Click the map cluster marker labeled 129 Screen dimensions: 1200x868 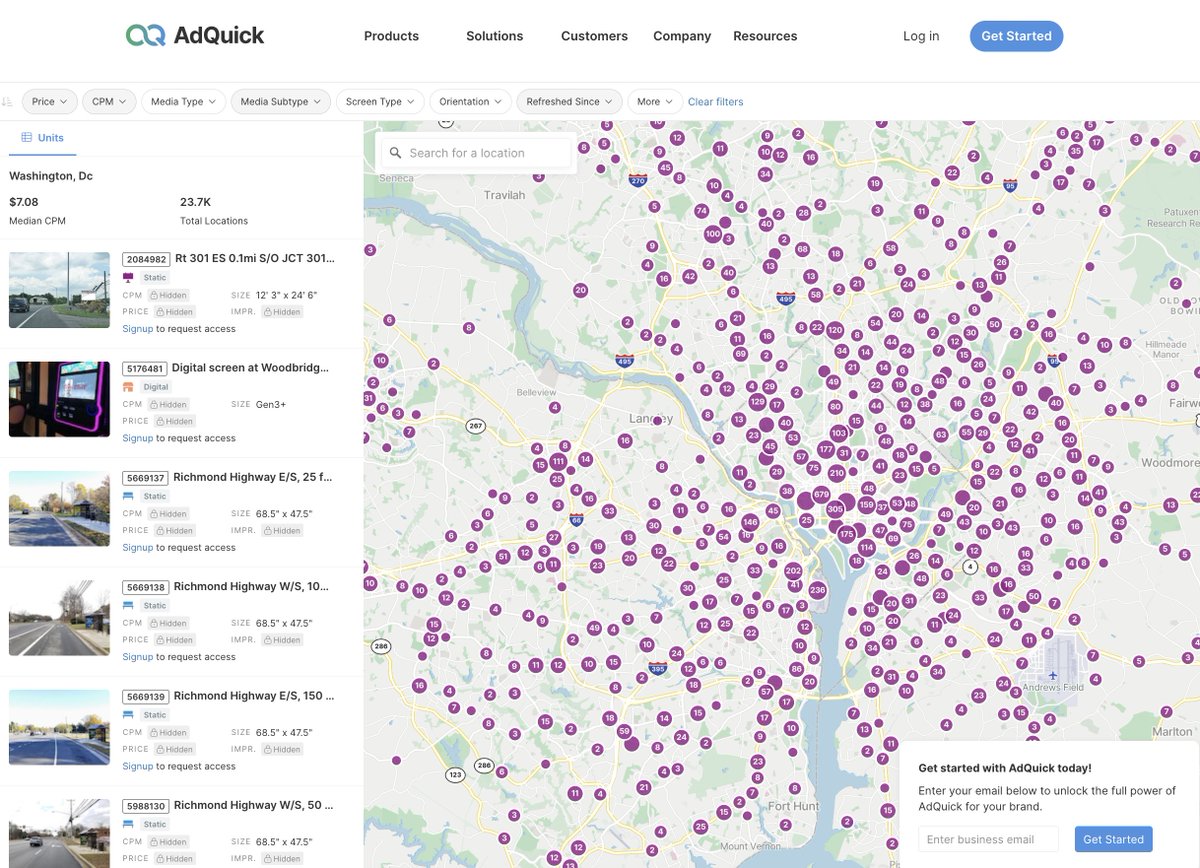757,402
